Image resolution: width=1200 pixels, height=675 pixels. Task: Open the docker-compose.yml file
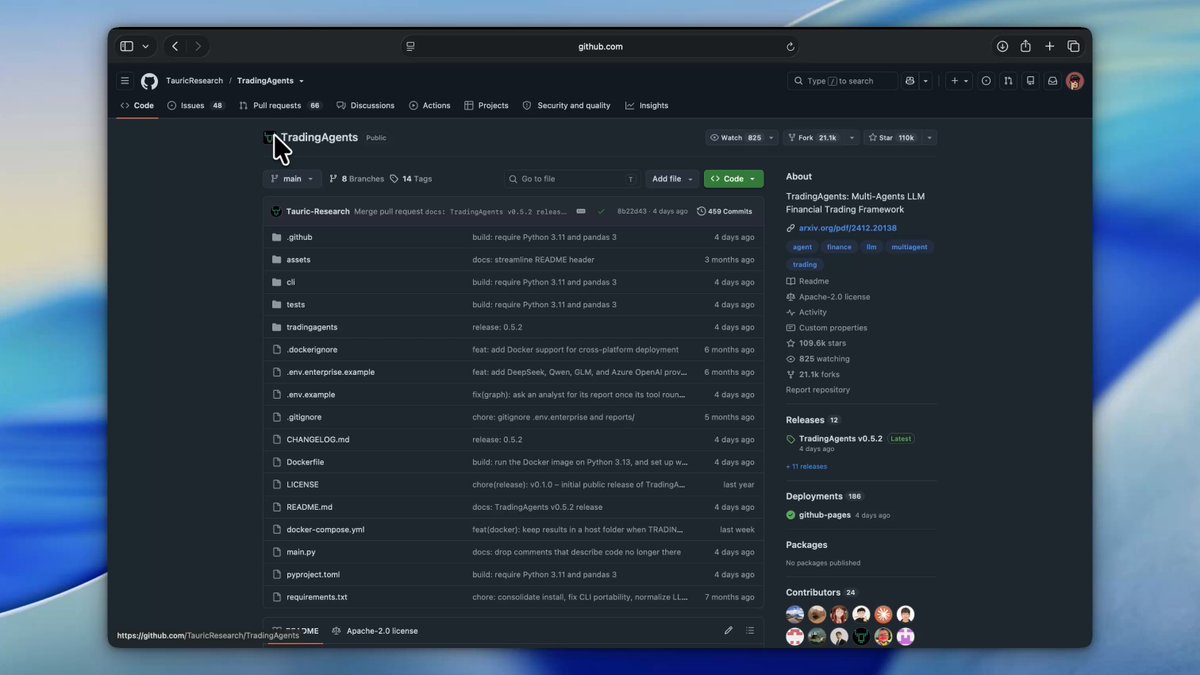pos(325,529)
